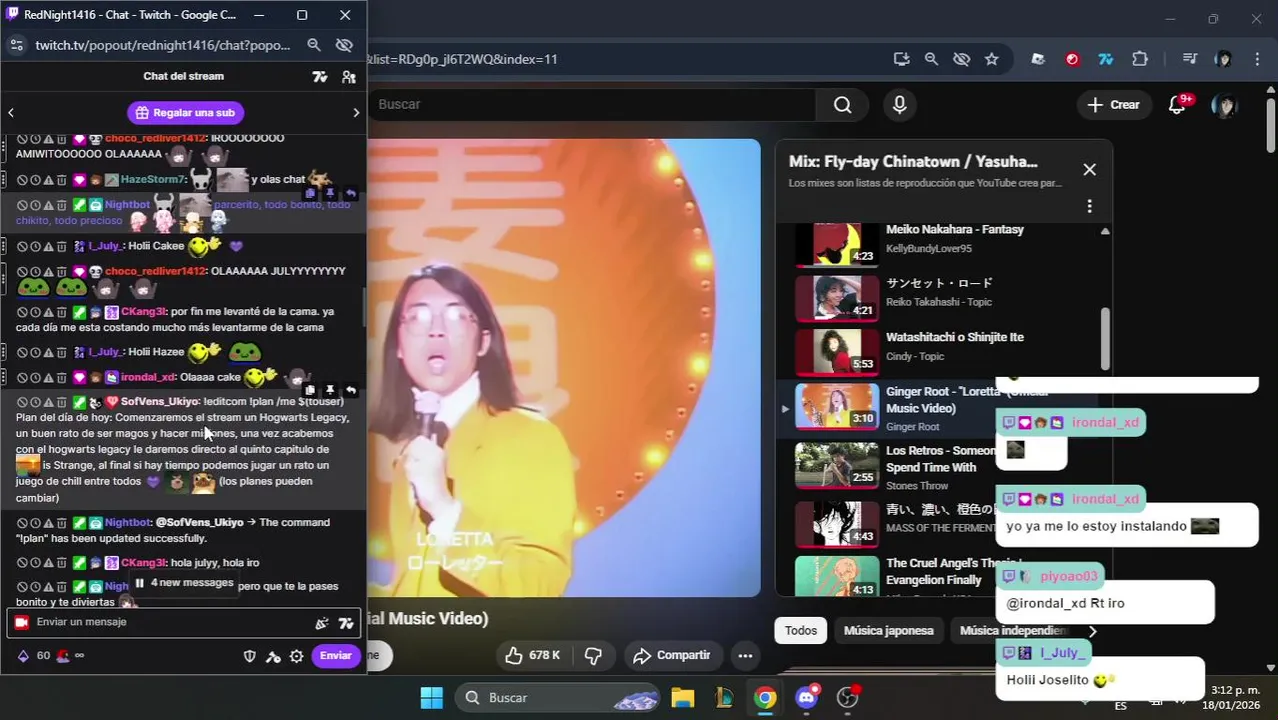Image resolution: width=1278 pixels, height=720 pixels.
Task: Open CKang3l username on hola julyy message
Action: point(143,563)
